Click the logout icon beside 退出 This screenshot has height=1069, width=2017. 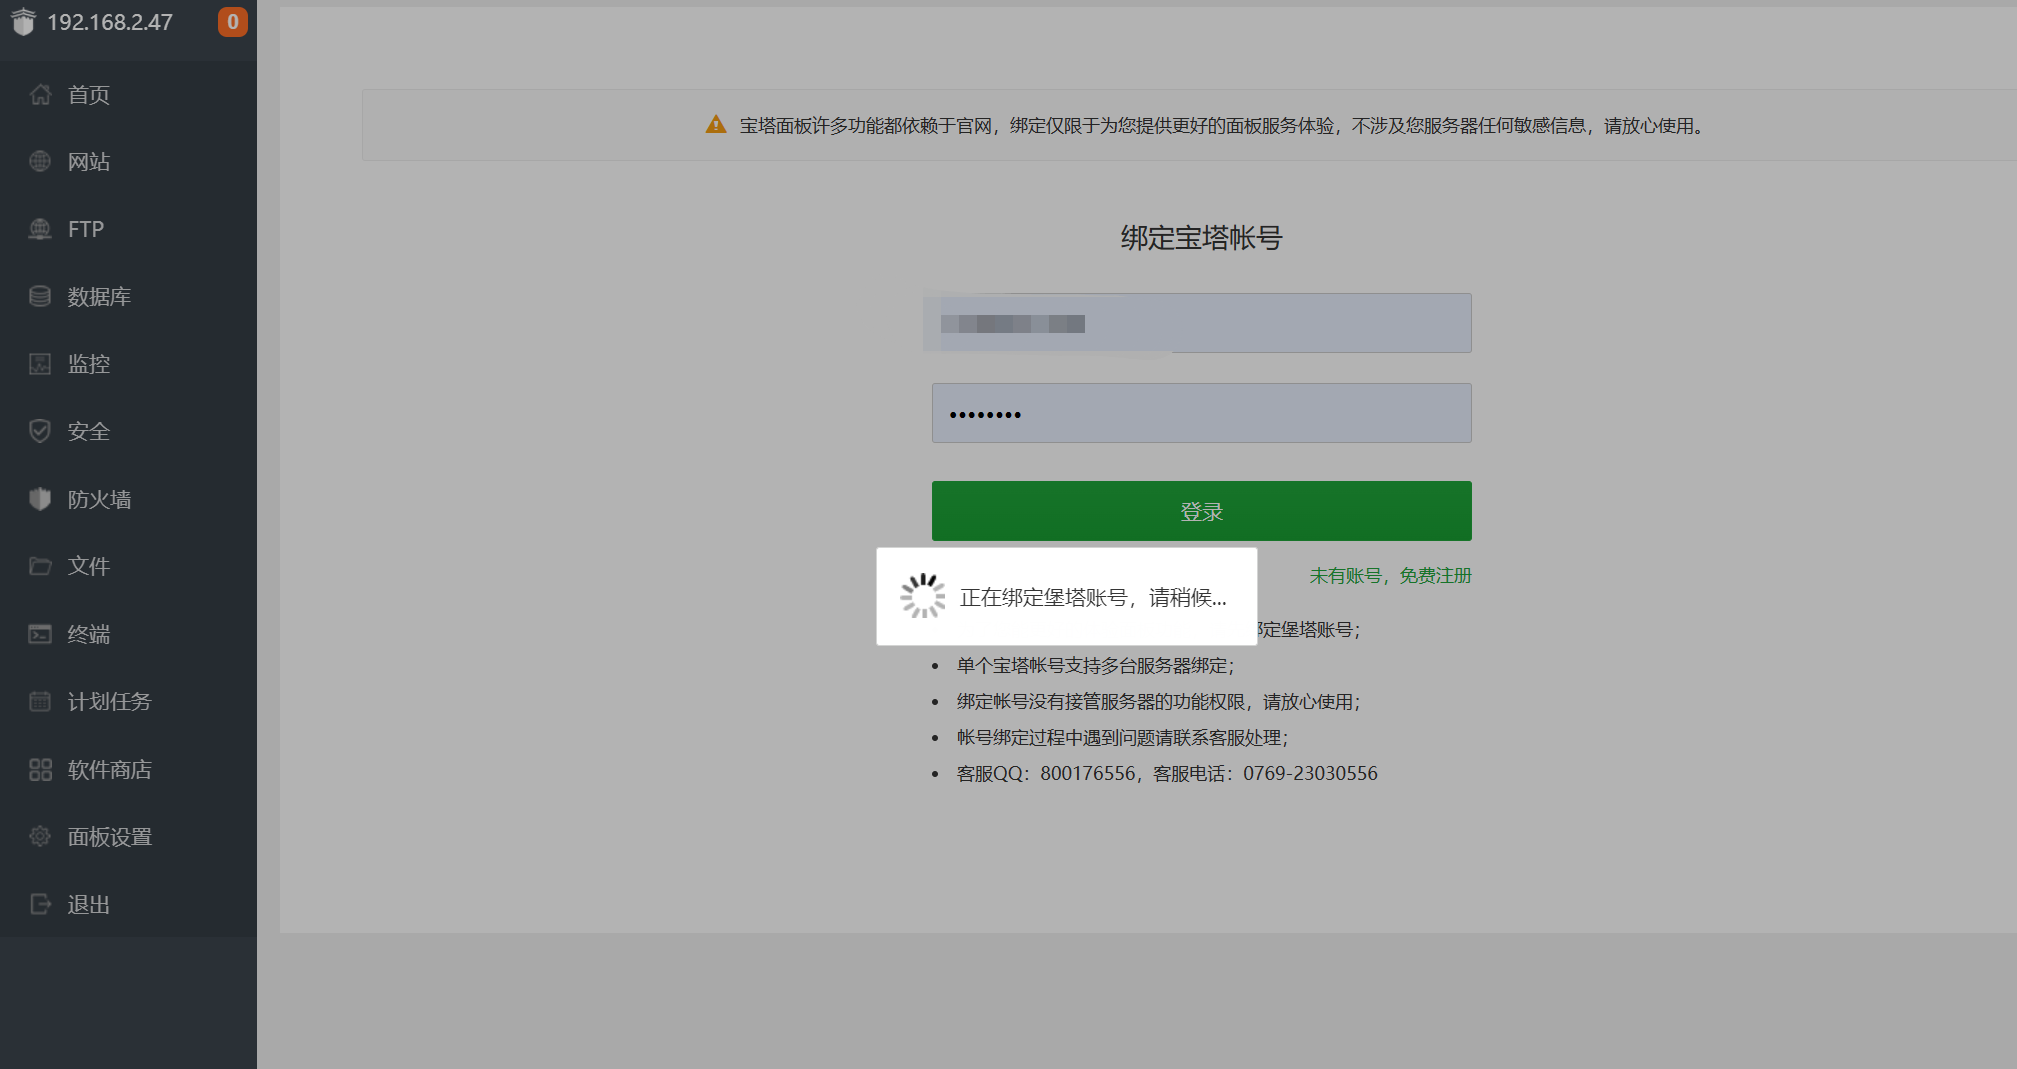tap(40, 904)
